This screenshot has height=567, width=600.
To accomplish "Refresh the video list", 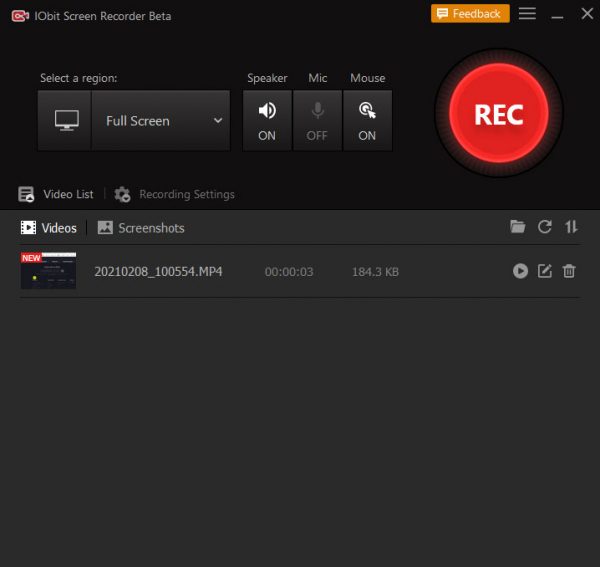I will [545, 227].
